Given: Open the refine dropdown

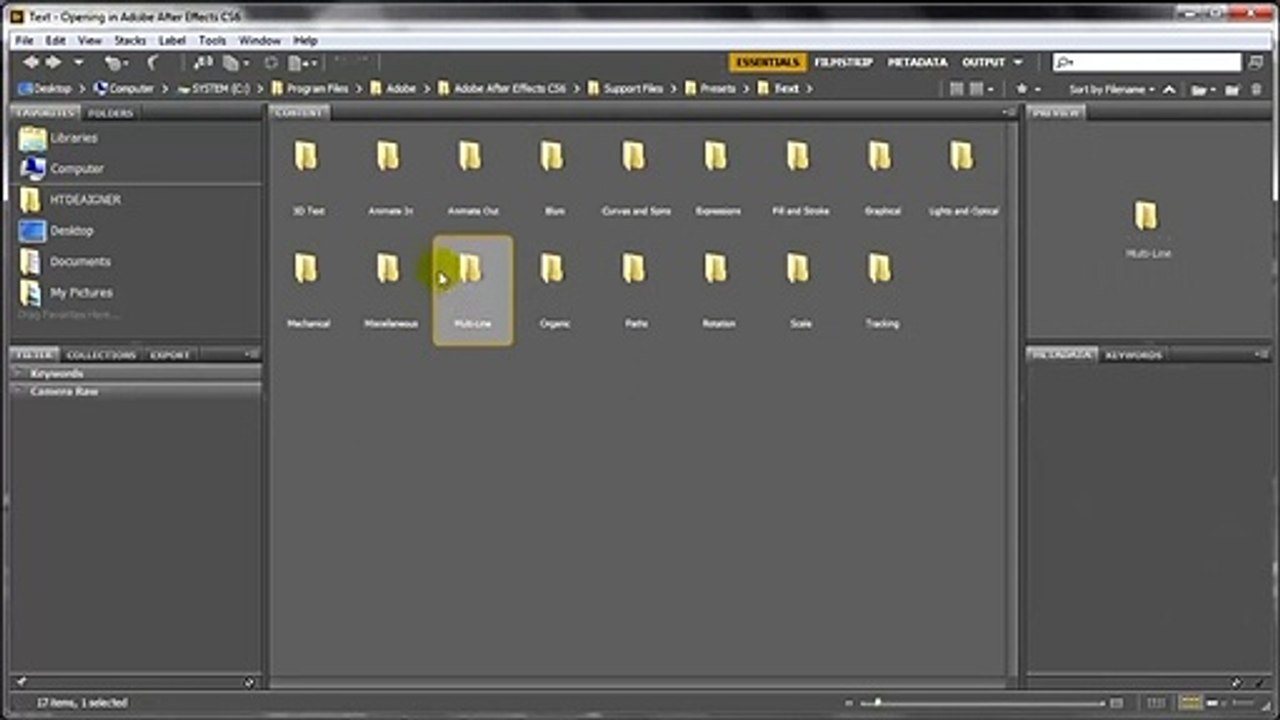Looking at the screenshot, I should pyautogui.click(x=236, y=63).
